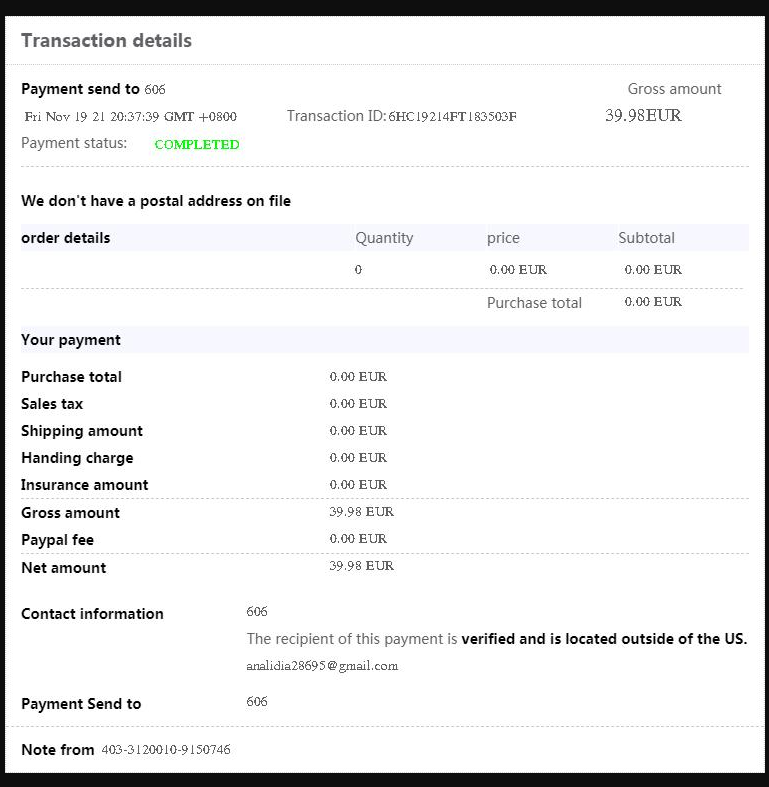Click the Shipping amount value

point(358,431)
